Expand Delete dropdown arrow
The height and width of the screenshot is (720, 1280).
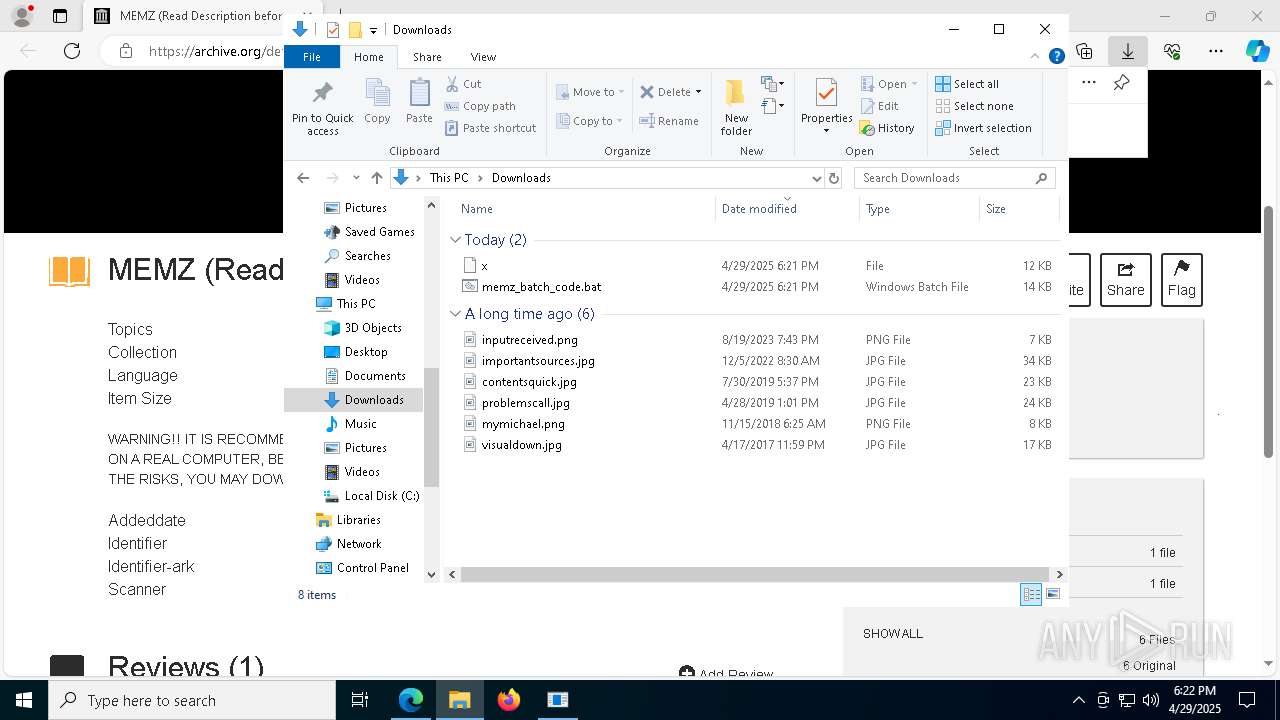[698, 92]
